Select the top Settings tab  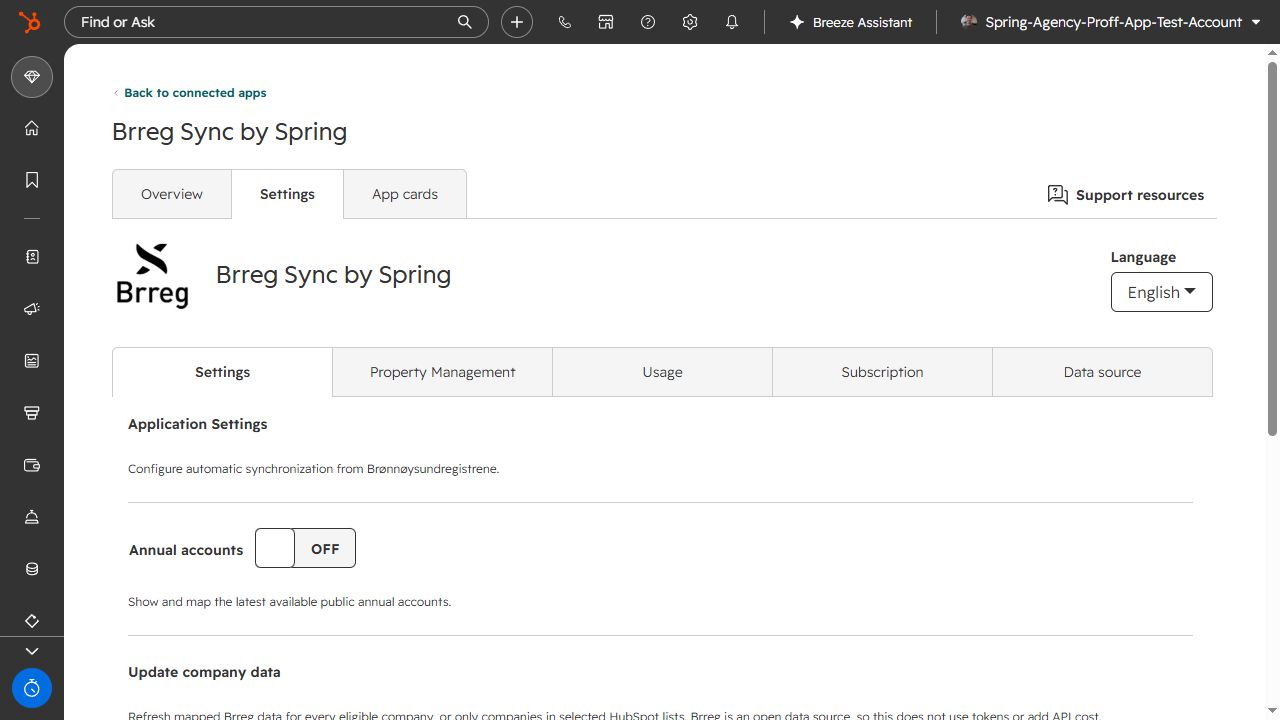(x=287, y=194)
